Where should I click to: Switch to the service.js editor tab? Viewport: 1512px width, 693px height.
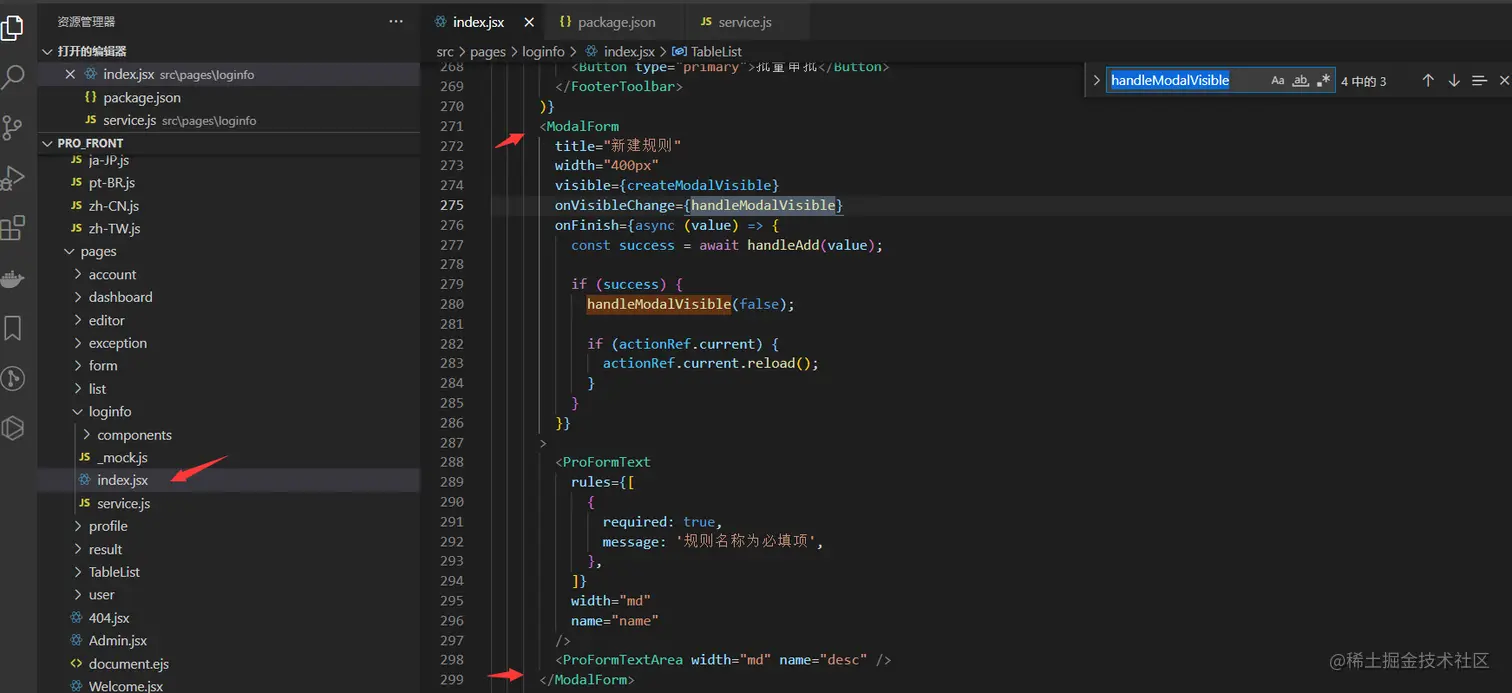point(745,22)
